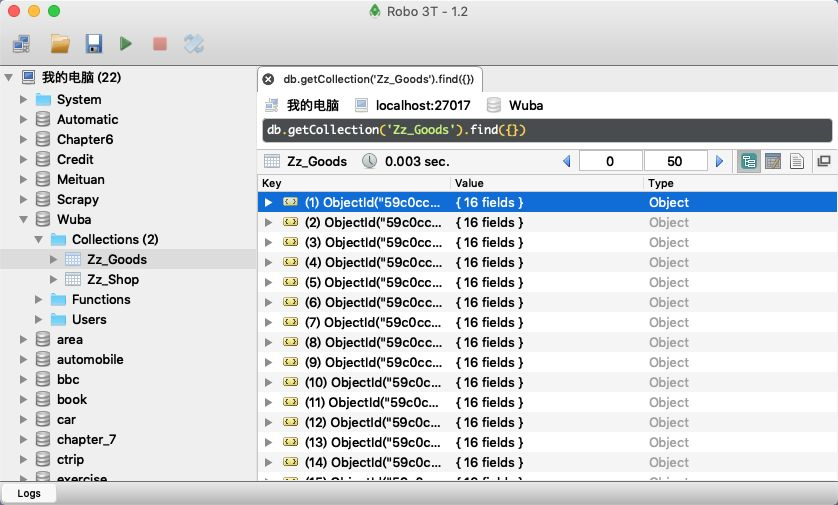This screenshot has height=505, width=838.
Task: Open the Logs tab at bottom
Action: tap(29, 493)
